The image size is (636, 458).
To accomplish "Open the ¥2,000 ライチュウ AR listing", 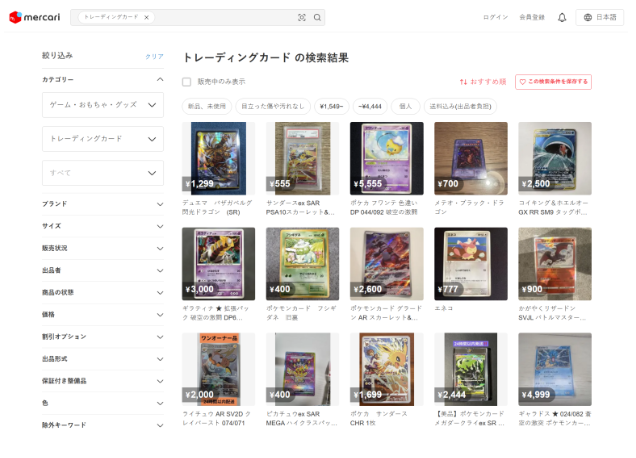I will pos(219,370).
